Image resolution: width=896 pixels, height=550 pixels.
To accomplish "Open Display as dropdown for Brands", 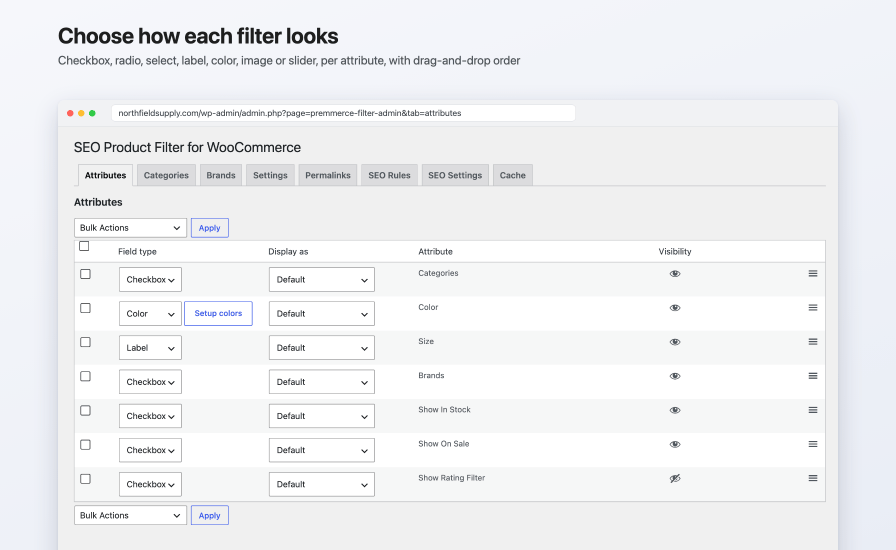I will [322, 382].
